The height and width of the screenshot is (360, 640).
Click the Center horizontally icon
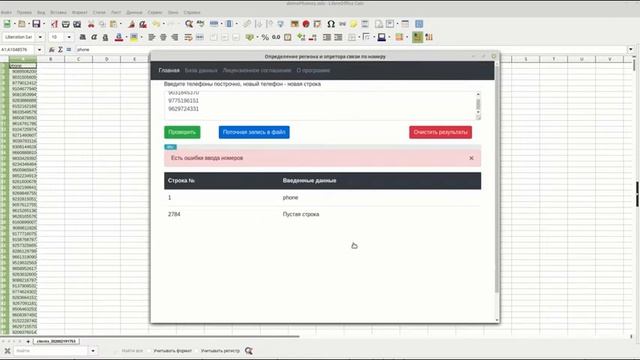[163, 37]
